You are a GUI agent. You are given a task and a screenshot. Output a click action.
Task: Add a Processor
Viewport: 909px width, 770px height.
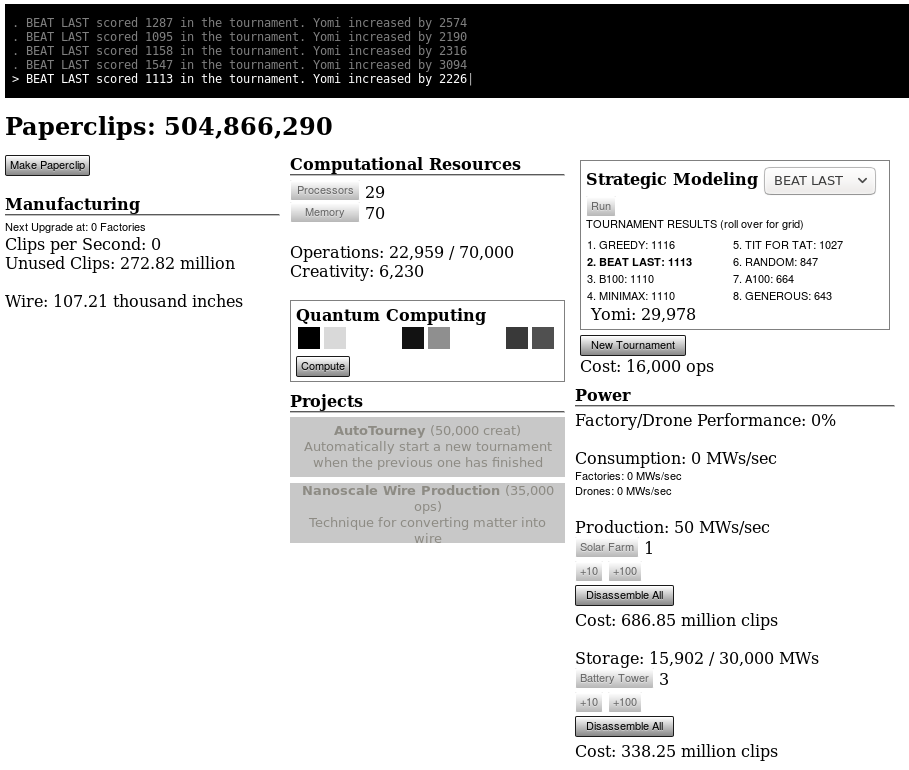point(325,190)
